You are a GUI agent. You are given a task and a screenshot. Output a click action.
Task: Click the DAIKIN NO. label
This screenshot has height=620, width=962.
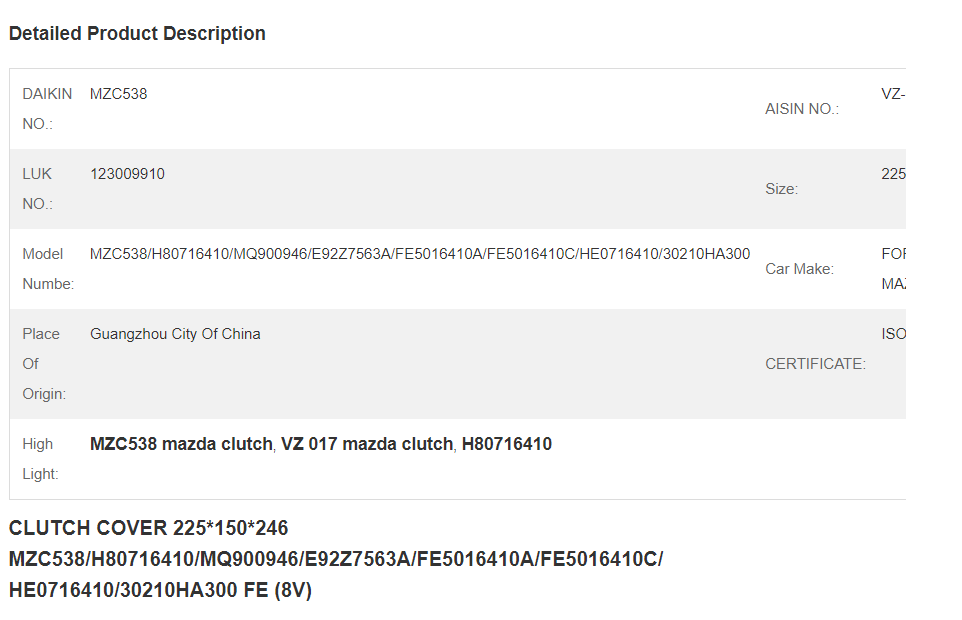point(47,109)
